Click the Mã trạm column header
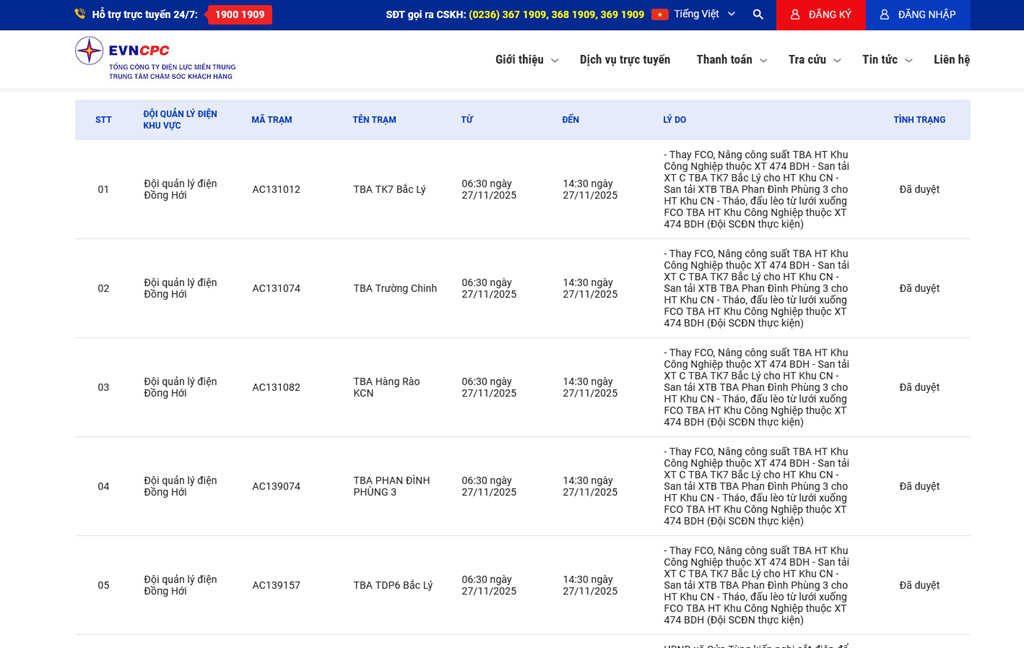 pyautogui.click(x=272, y=120)
